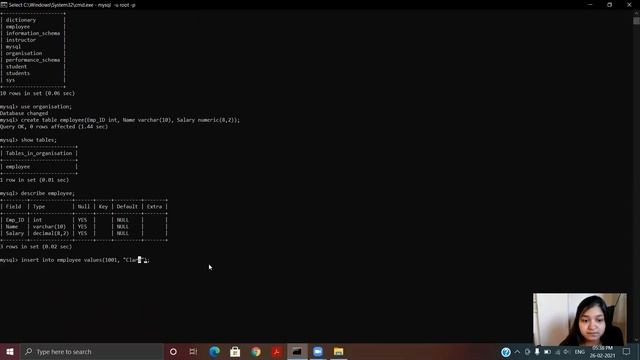Screen dimensions: 640x360
Task: Click the 'Emp_ID' field cell
Action: coord(15,220)
